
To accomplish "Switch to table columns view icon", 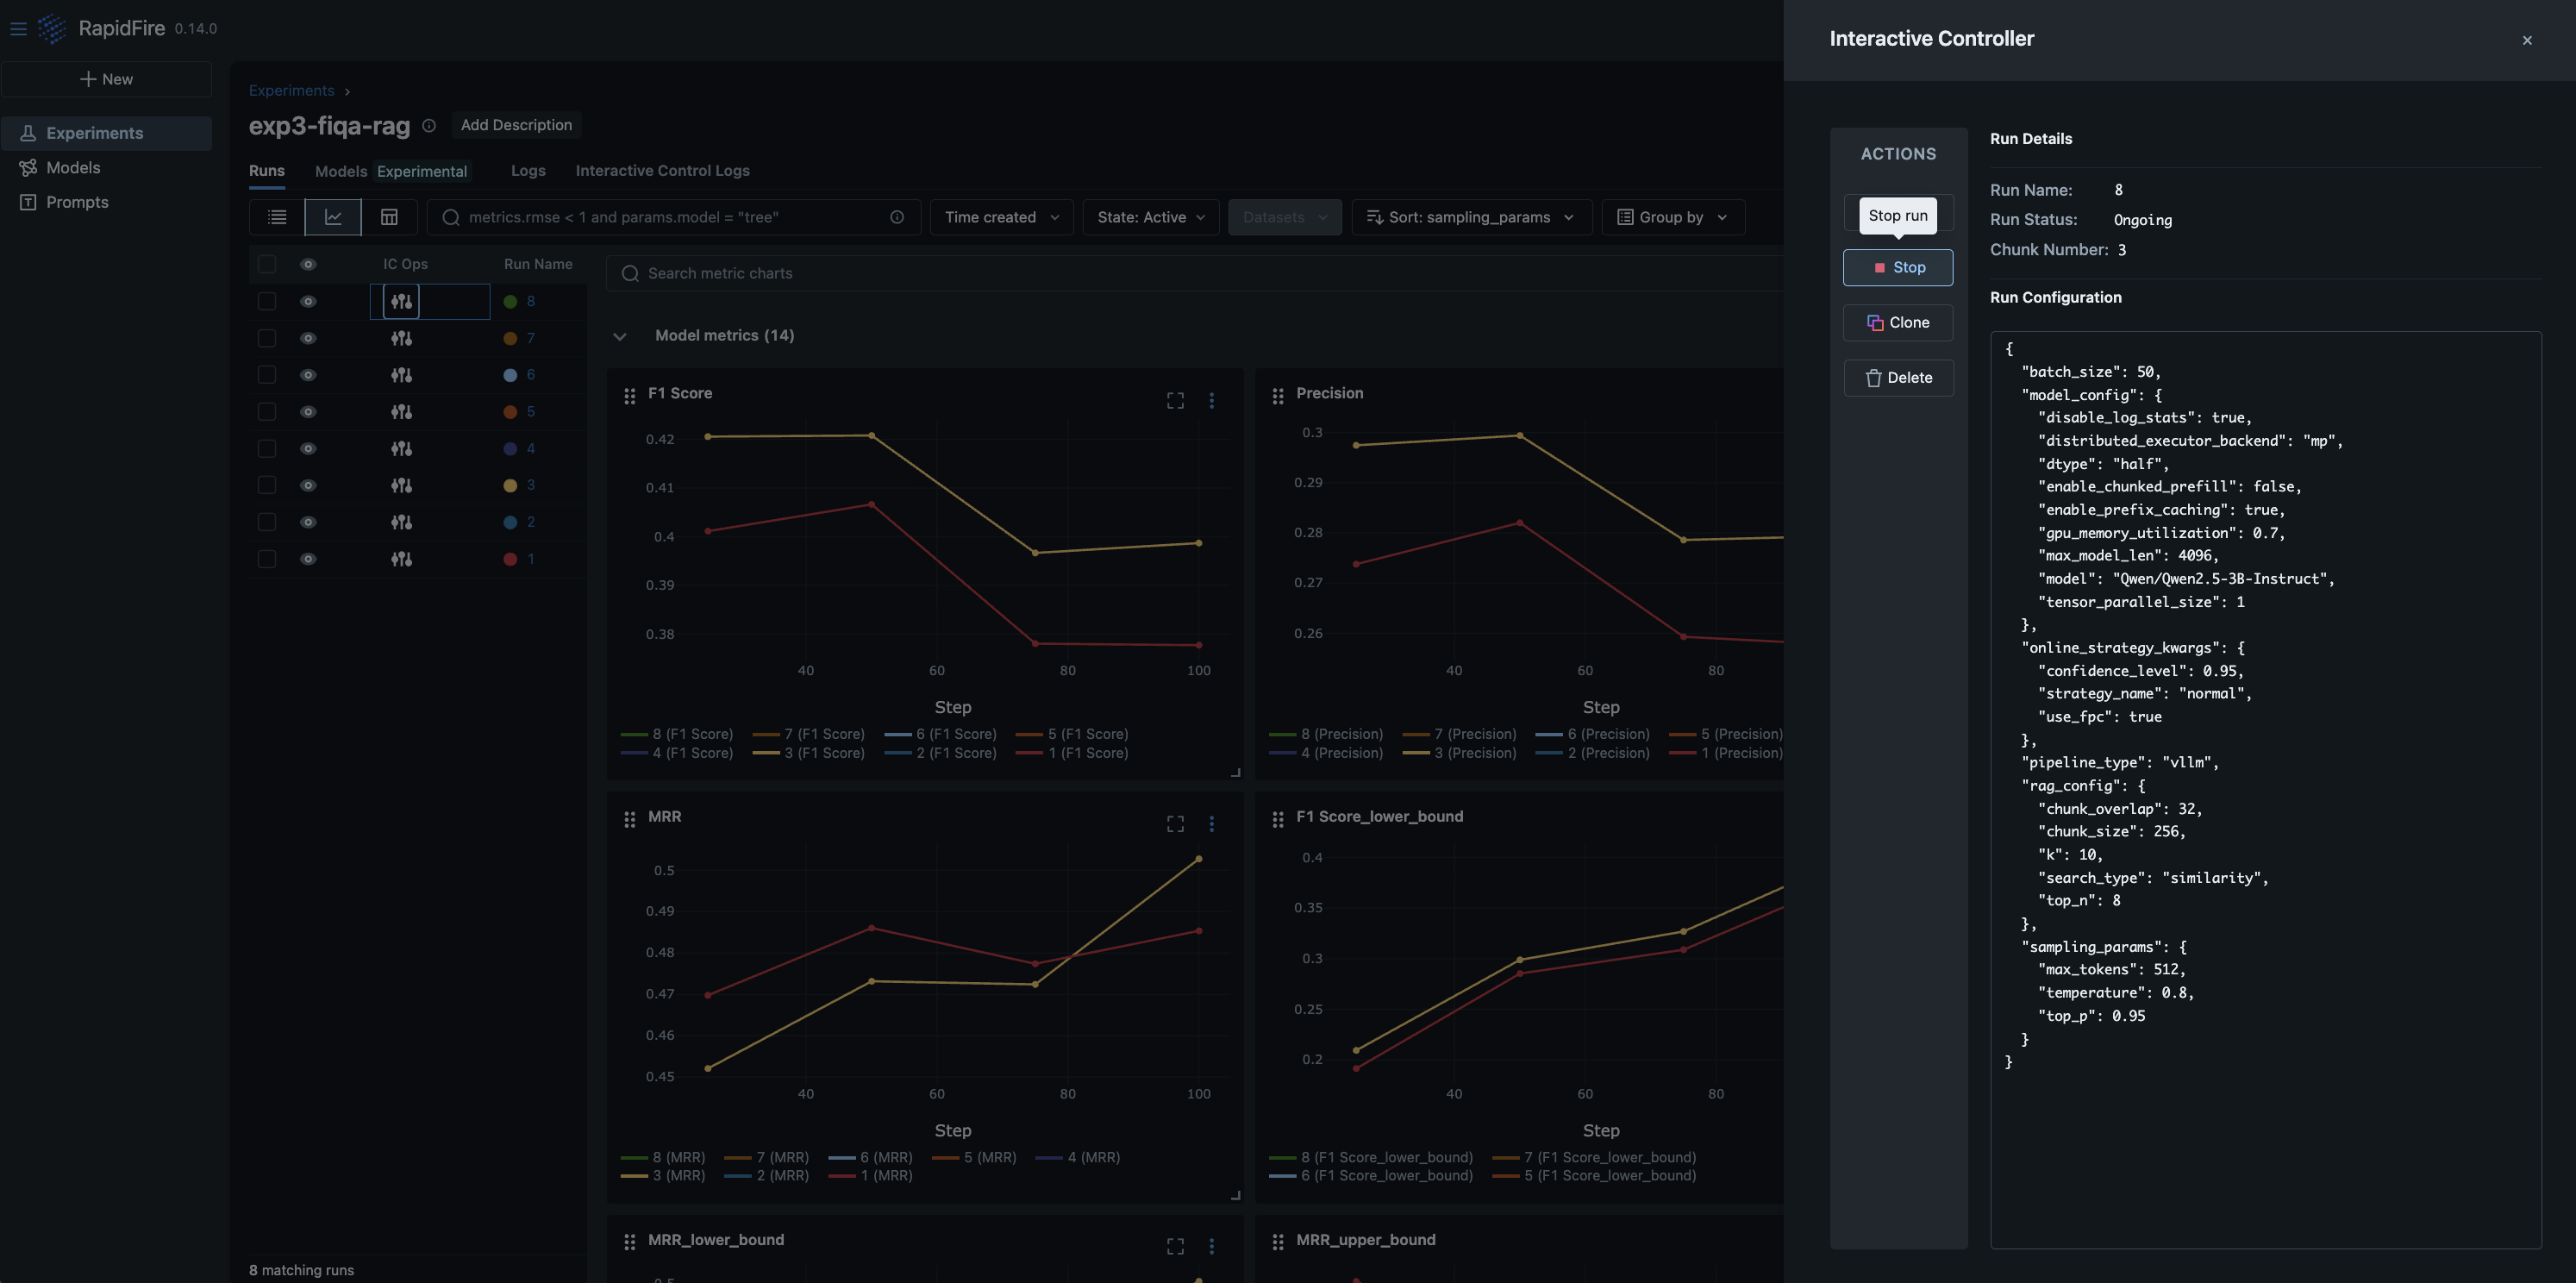I will (x=389, y=217).
